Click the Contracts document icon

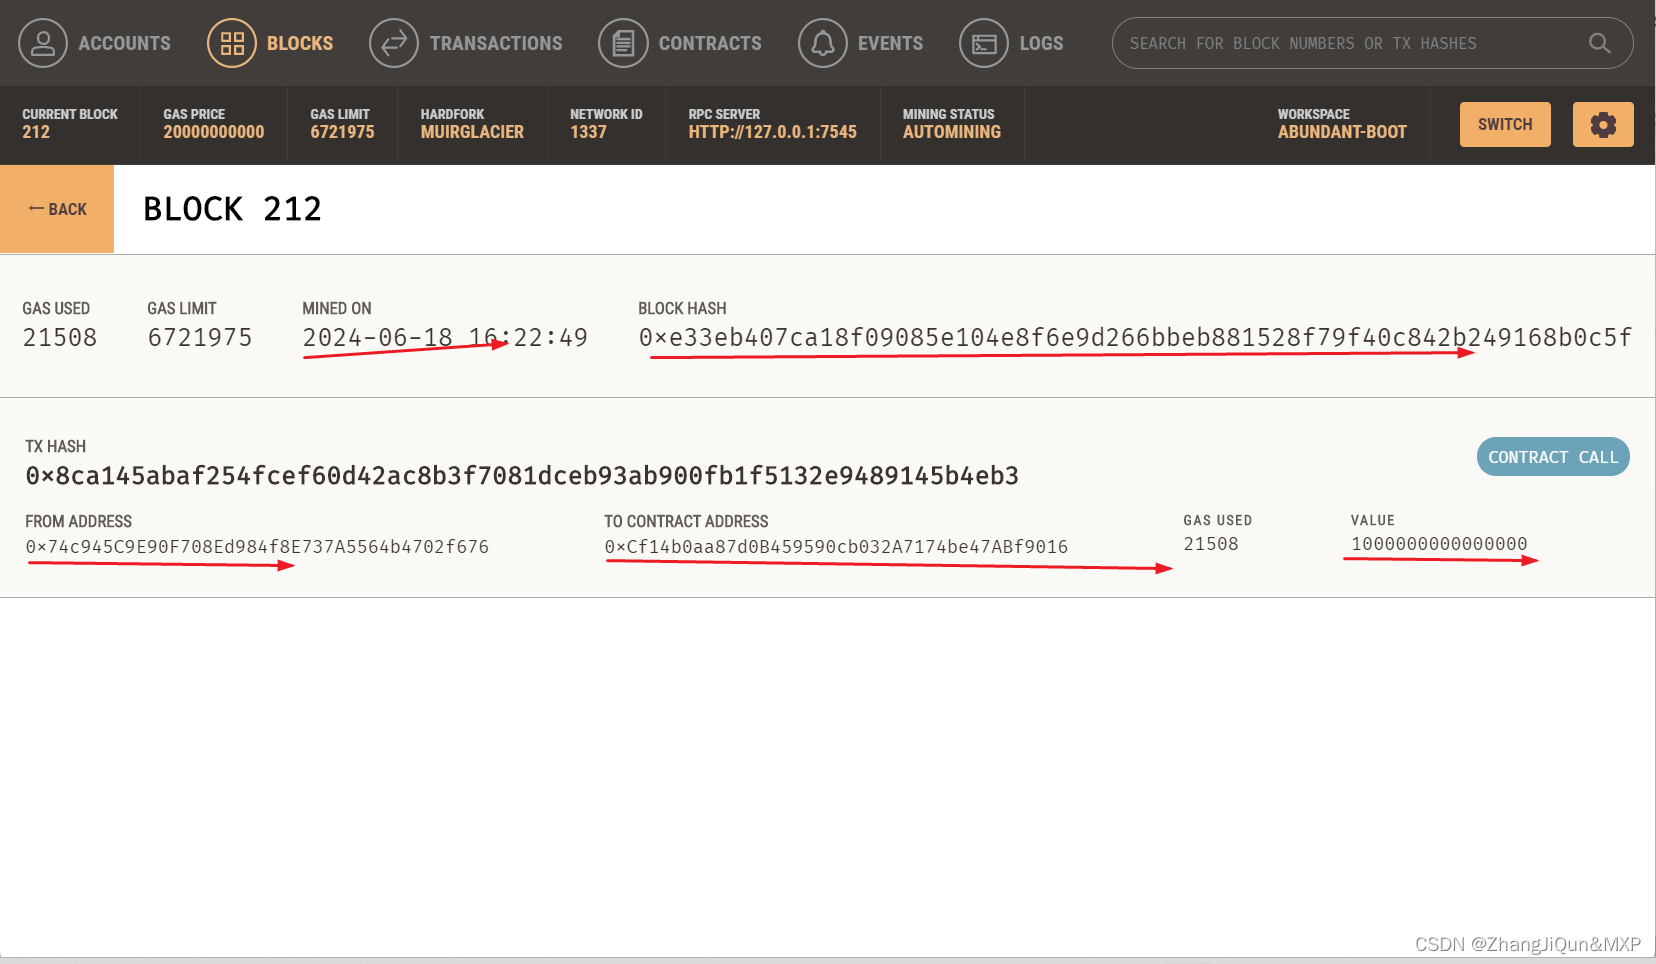point(623,43)
